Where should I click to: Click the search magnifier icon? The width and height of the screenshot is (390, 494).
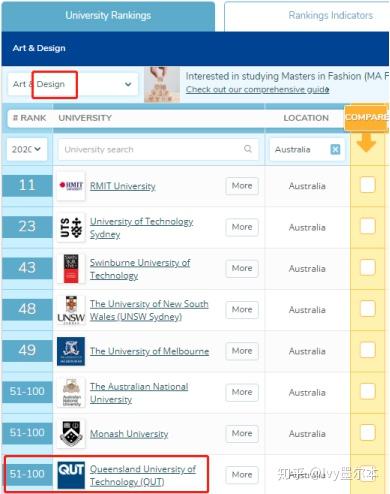tap(248, 149)
